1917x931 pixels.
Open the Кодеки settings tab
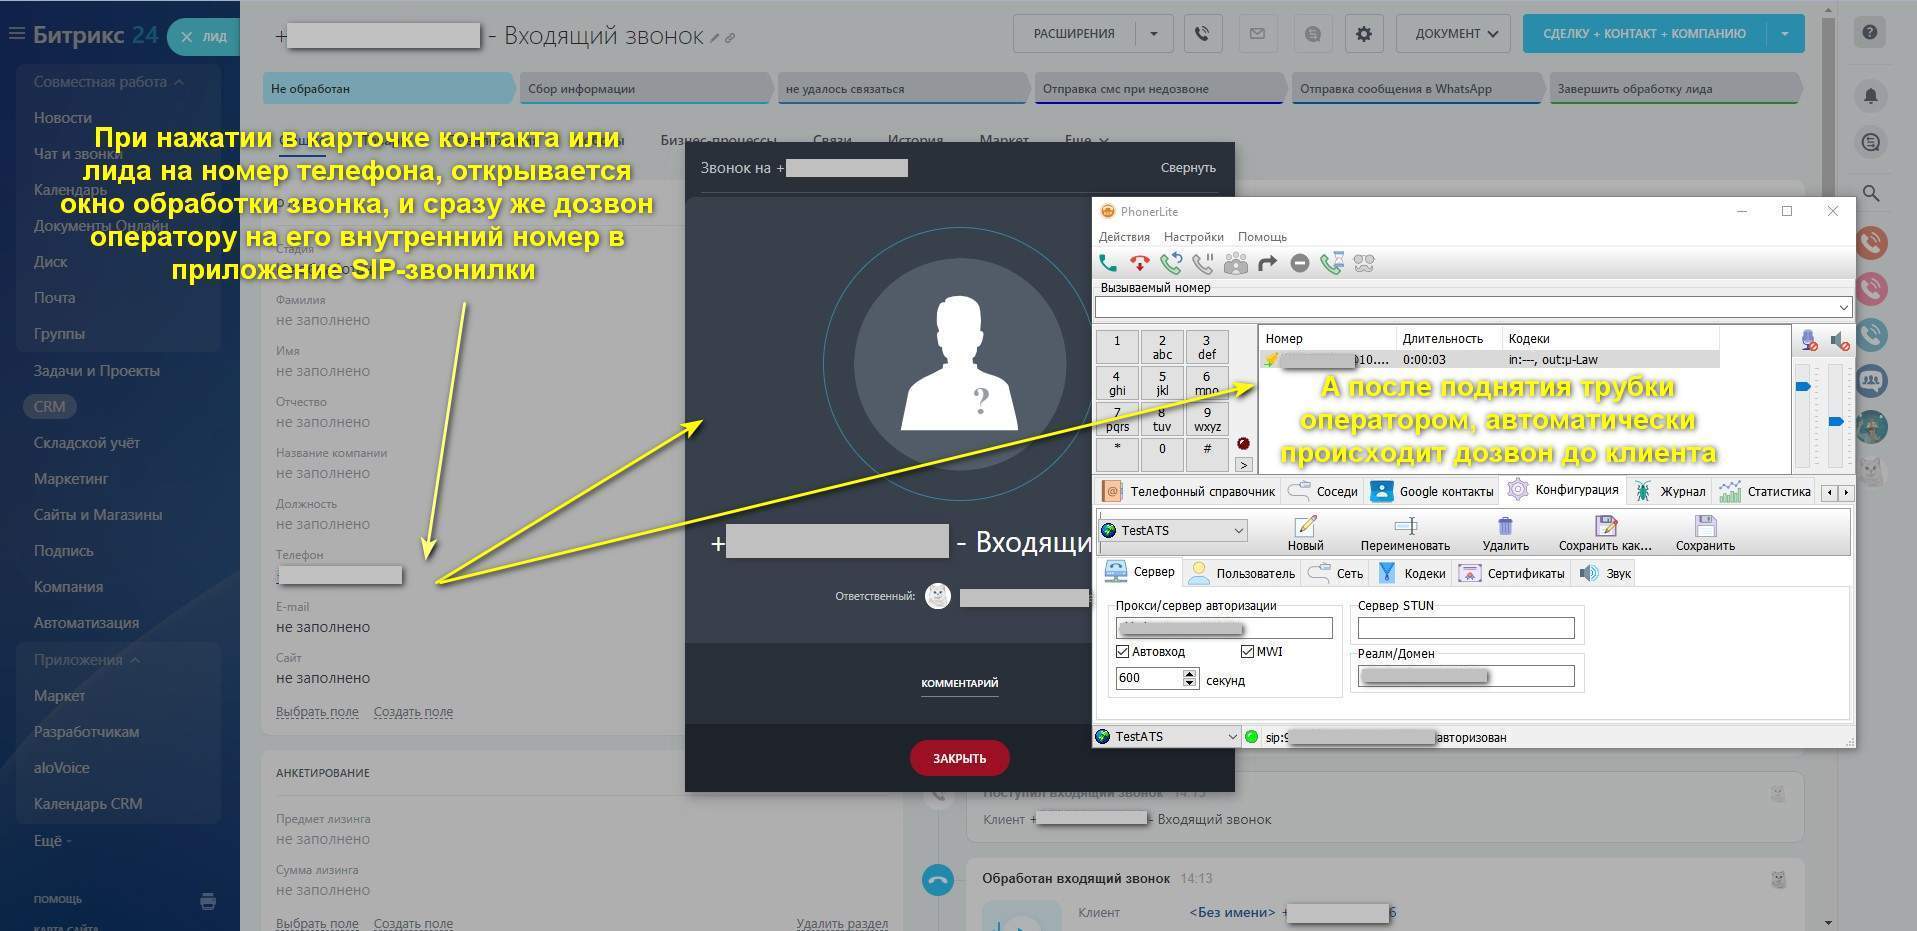[1412, 573]
